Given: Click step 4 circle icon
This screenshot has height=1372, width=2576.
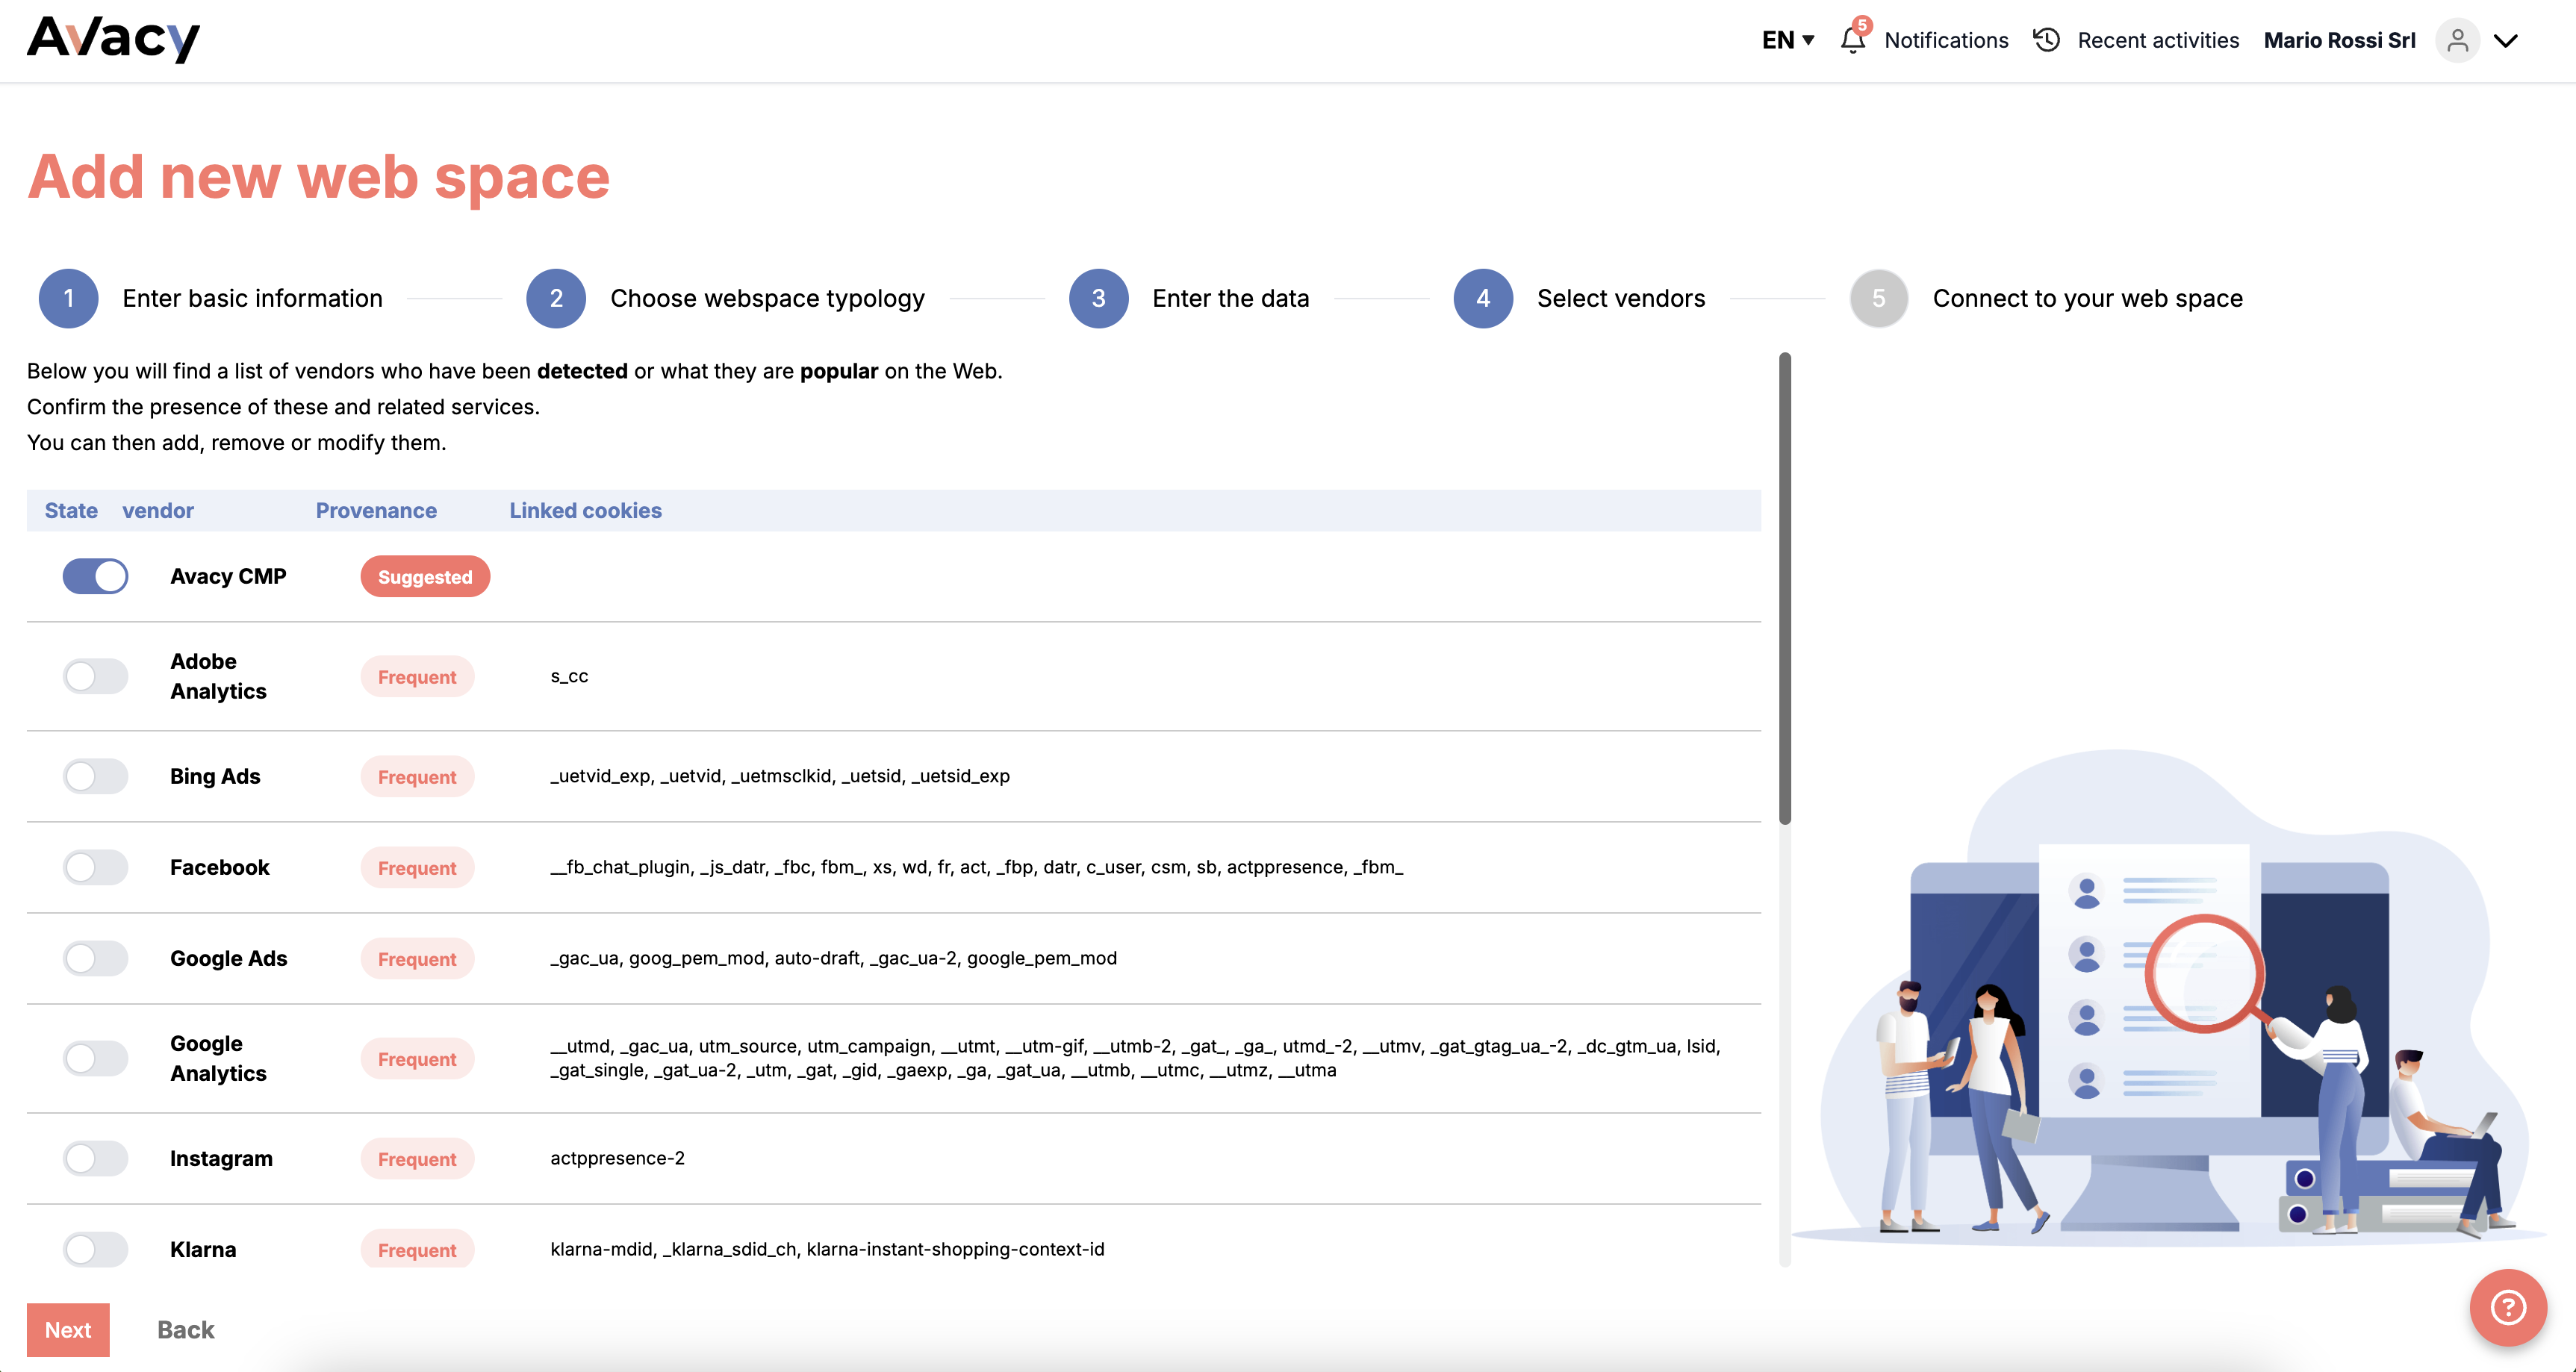Looking at the screenshot, I should pyautogui.click(x=1483, y=298).
